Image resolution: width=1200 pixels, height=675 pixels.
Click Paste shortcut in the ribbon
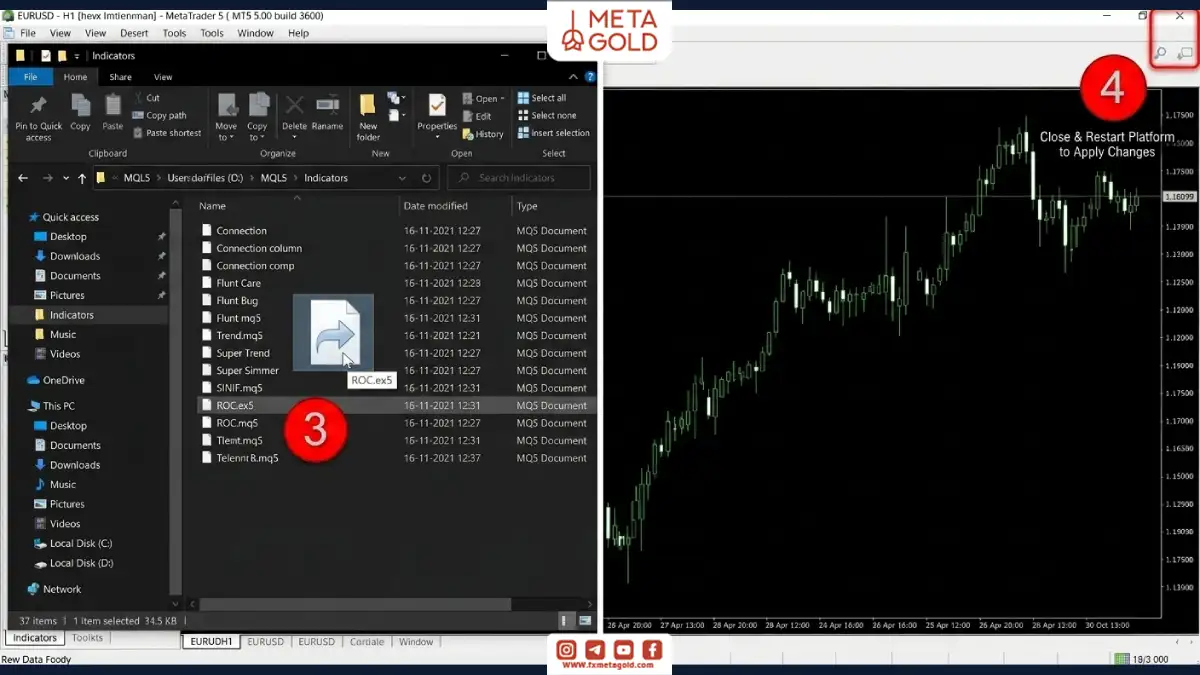coord(166,133)
